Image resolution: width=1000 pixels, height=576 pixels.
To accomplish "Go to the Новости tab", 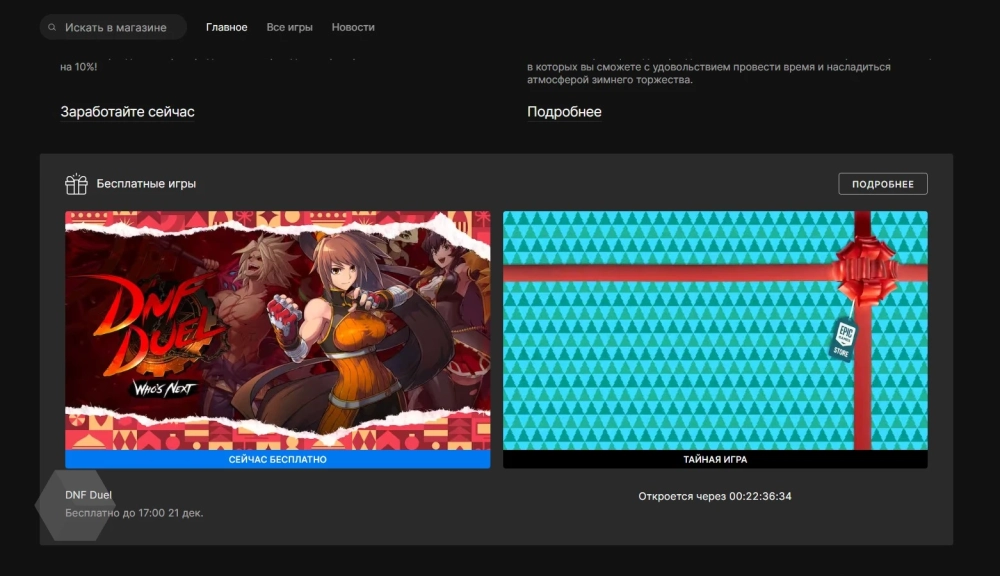I will click(x=353, y=27).
